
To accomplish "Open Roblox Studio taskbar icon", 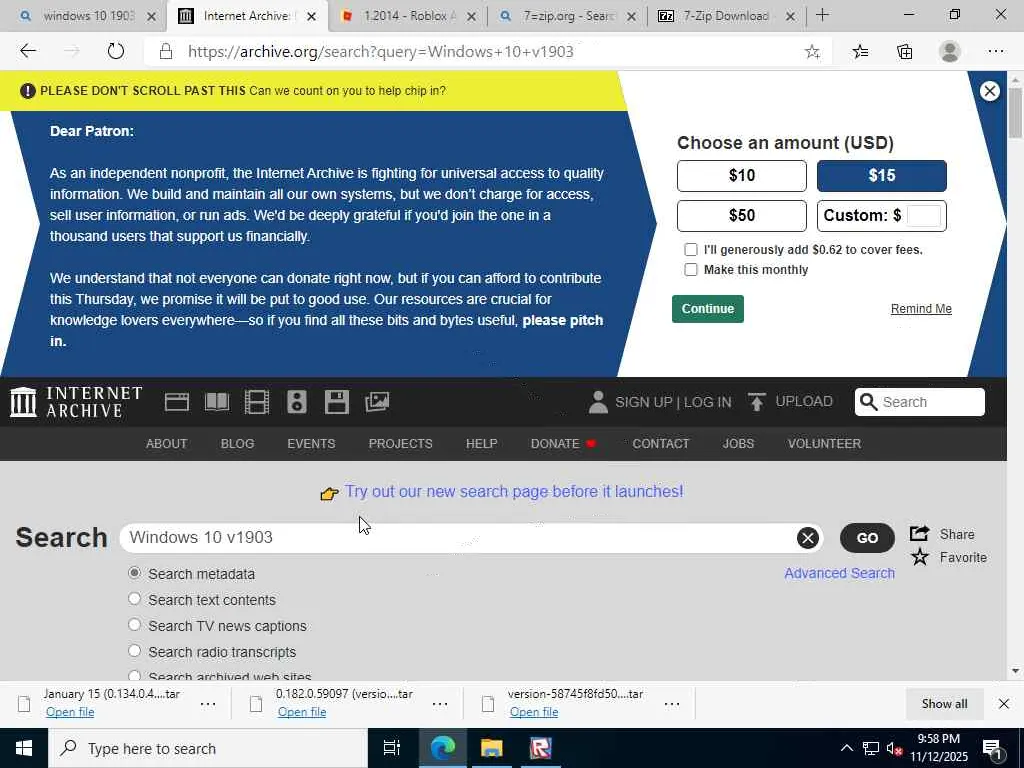I will [540, 748].
